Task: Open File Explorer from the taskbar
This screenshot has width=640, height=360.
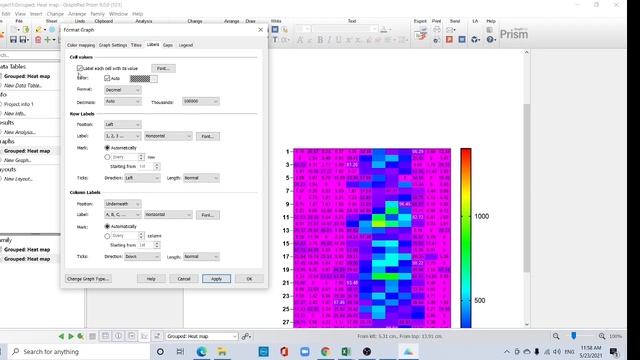Action: (222, 351)
